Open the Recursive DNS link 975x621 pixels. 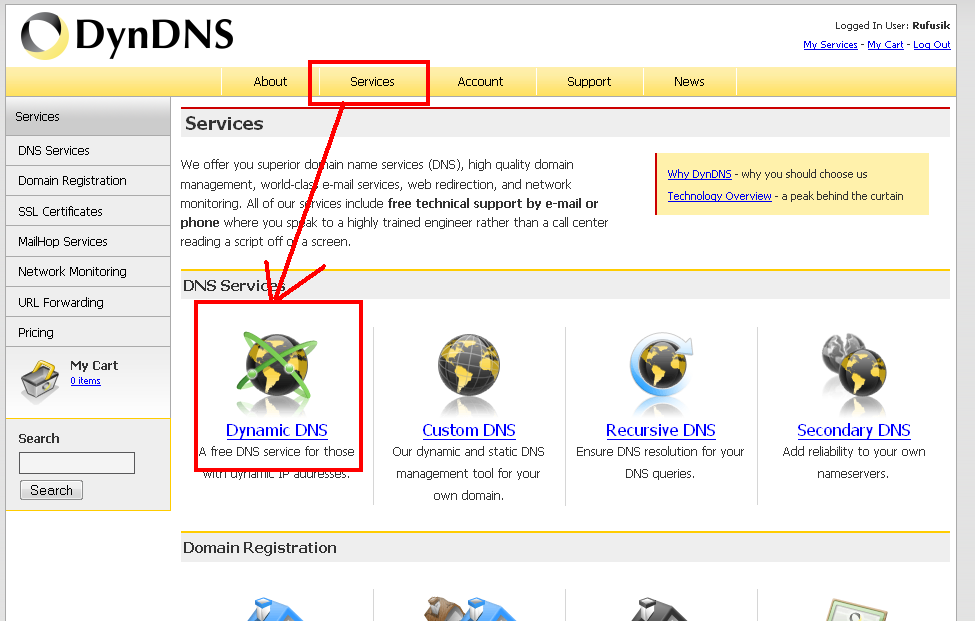click(661, 430)
